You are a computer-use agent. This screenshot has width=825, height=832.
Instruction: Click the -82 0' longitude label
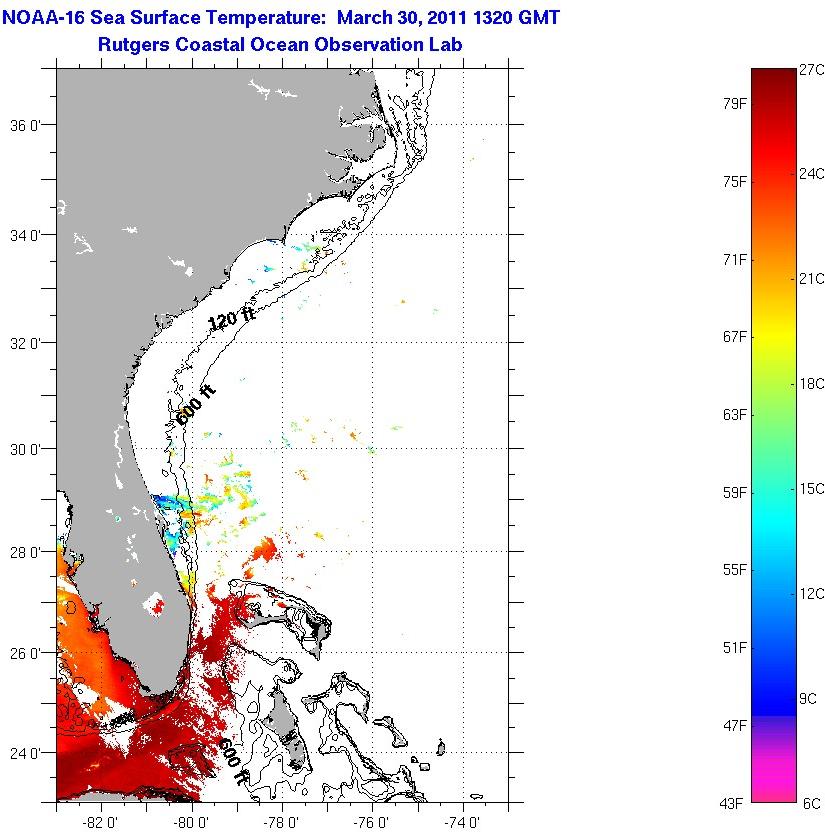click(101, 822)
